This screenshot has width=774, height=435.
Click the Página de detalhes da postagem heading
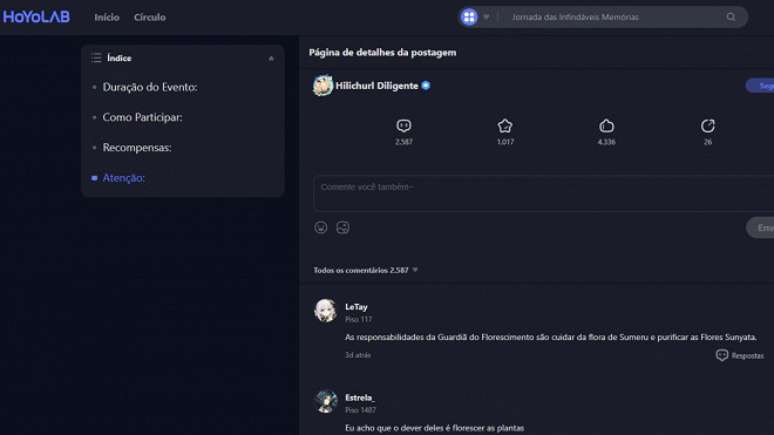[x=383, y=52]
